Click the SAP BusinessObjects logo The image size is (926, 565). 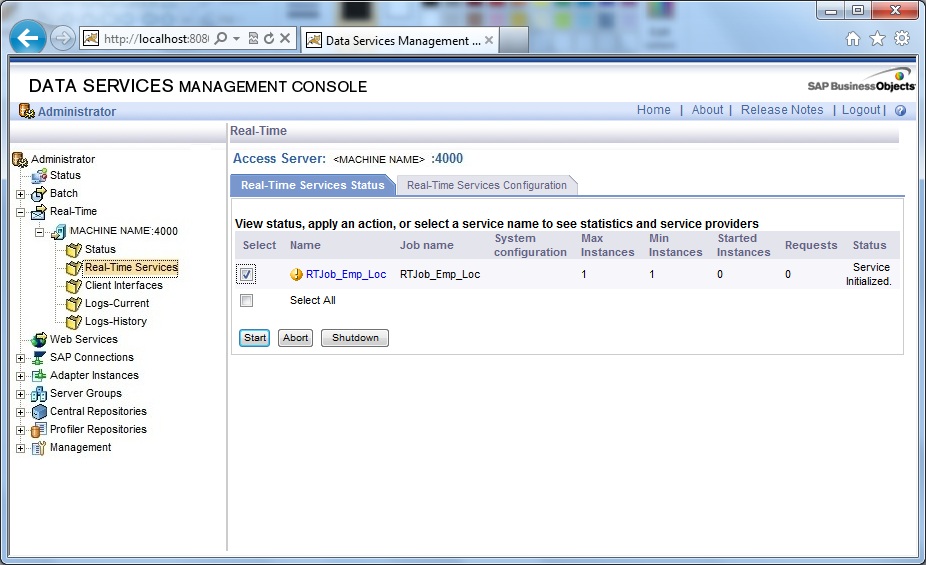tap(862, 81)
